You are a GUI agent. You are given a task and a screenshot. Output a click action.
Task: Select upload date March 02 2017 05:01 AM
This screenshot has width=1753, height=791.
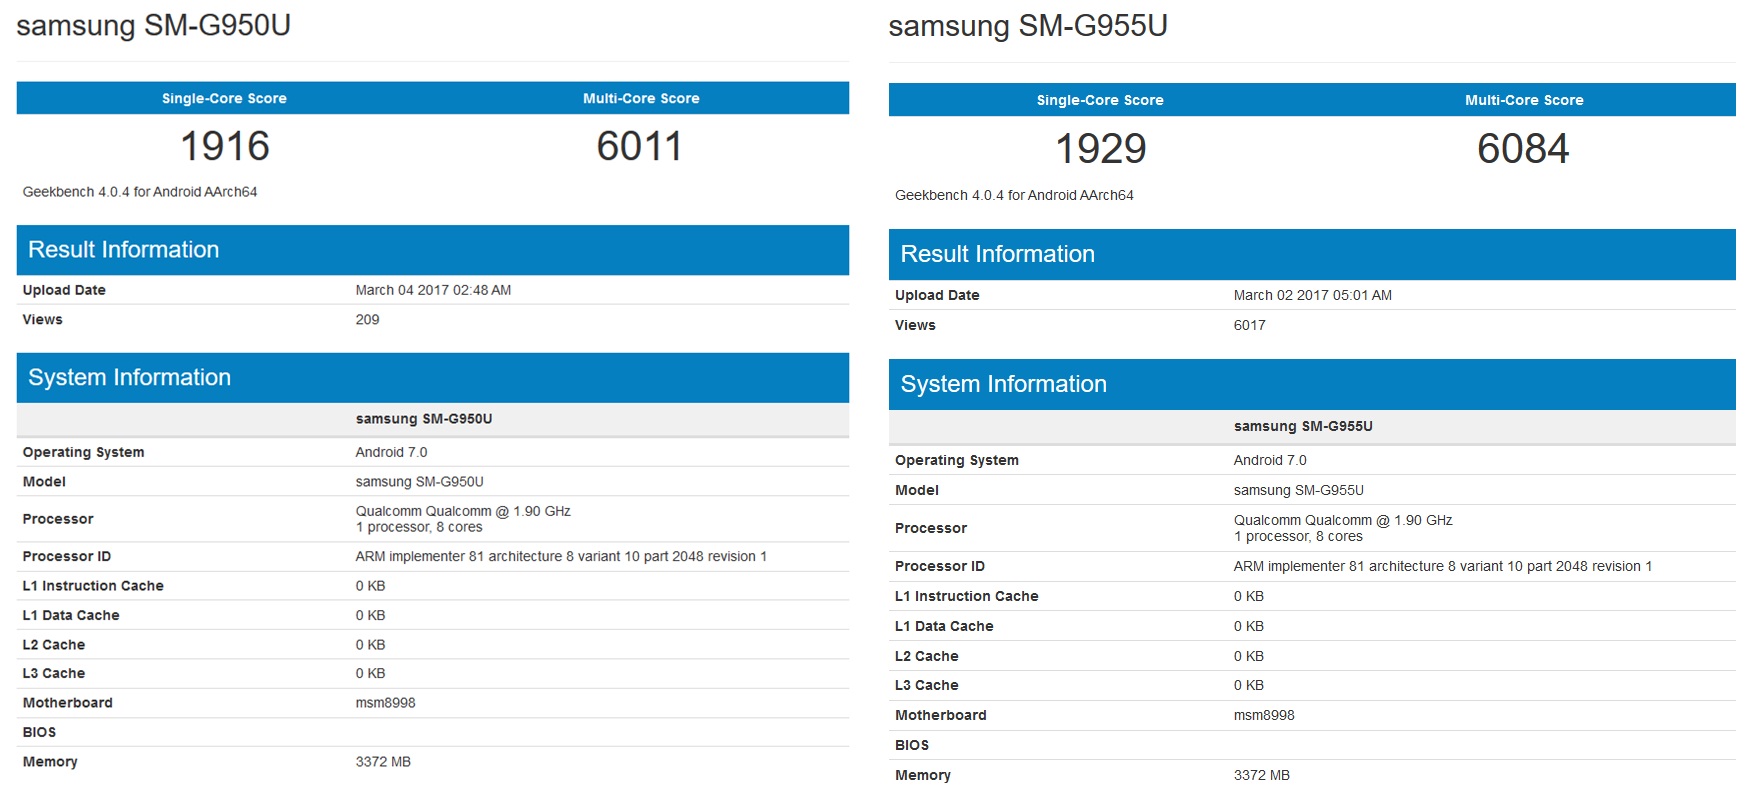(x=1312, y=295)
